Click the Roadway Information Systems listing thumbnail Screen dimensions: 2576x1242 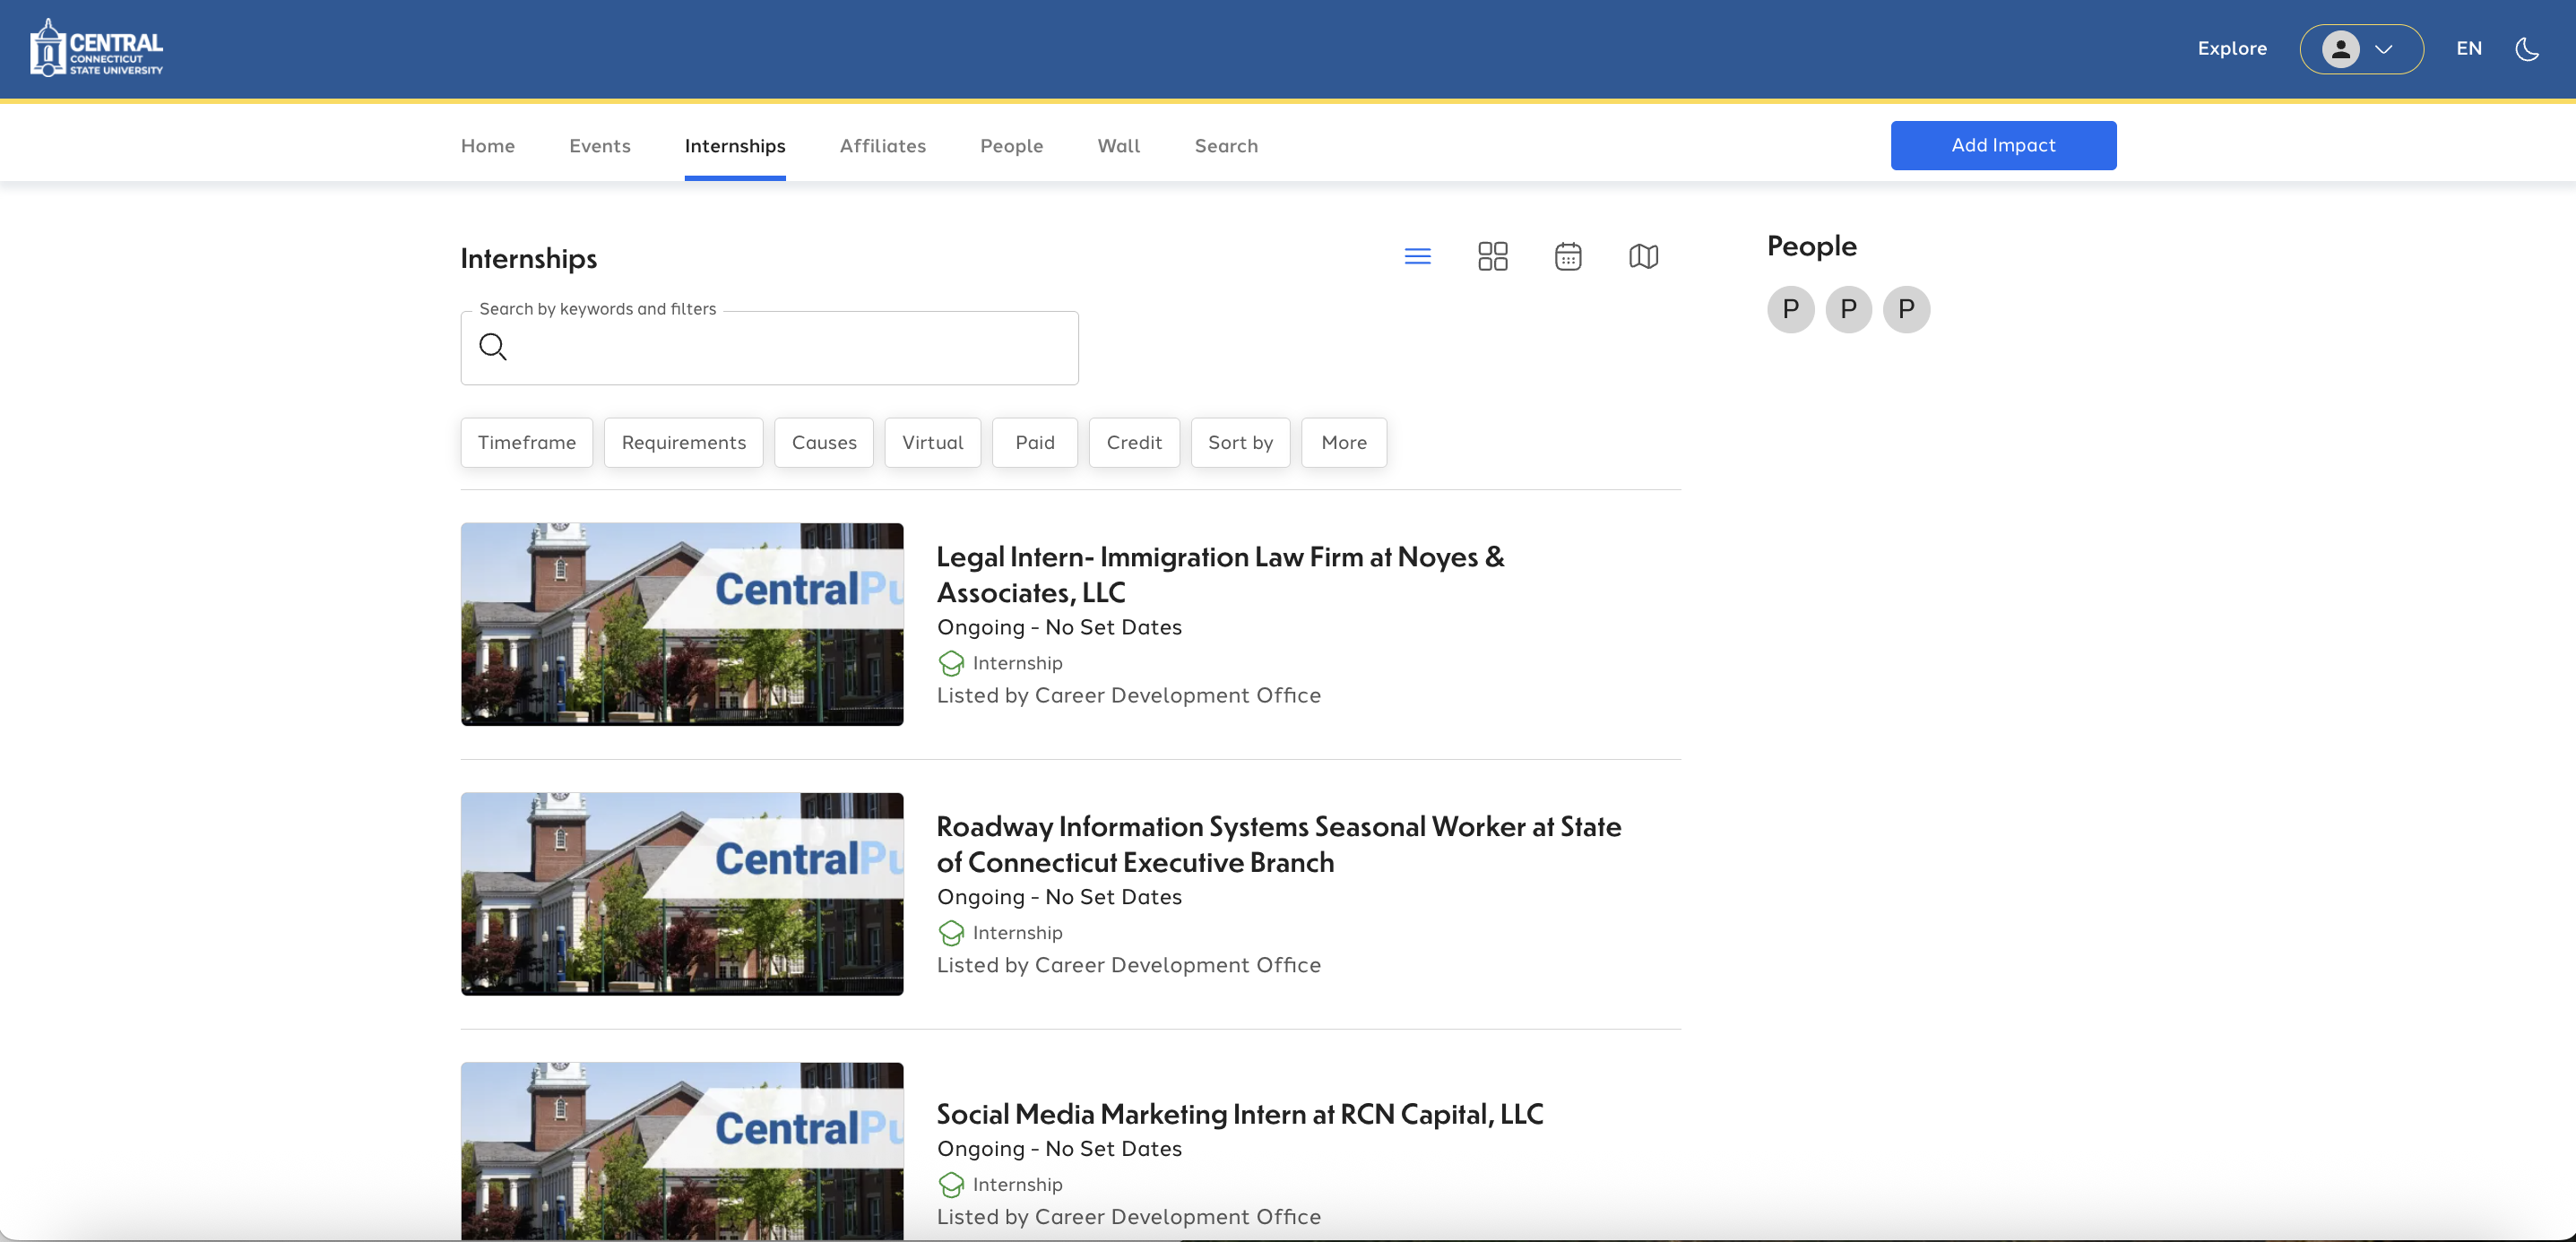coord(682,894)
